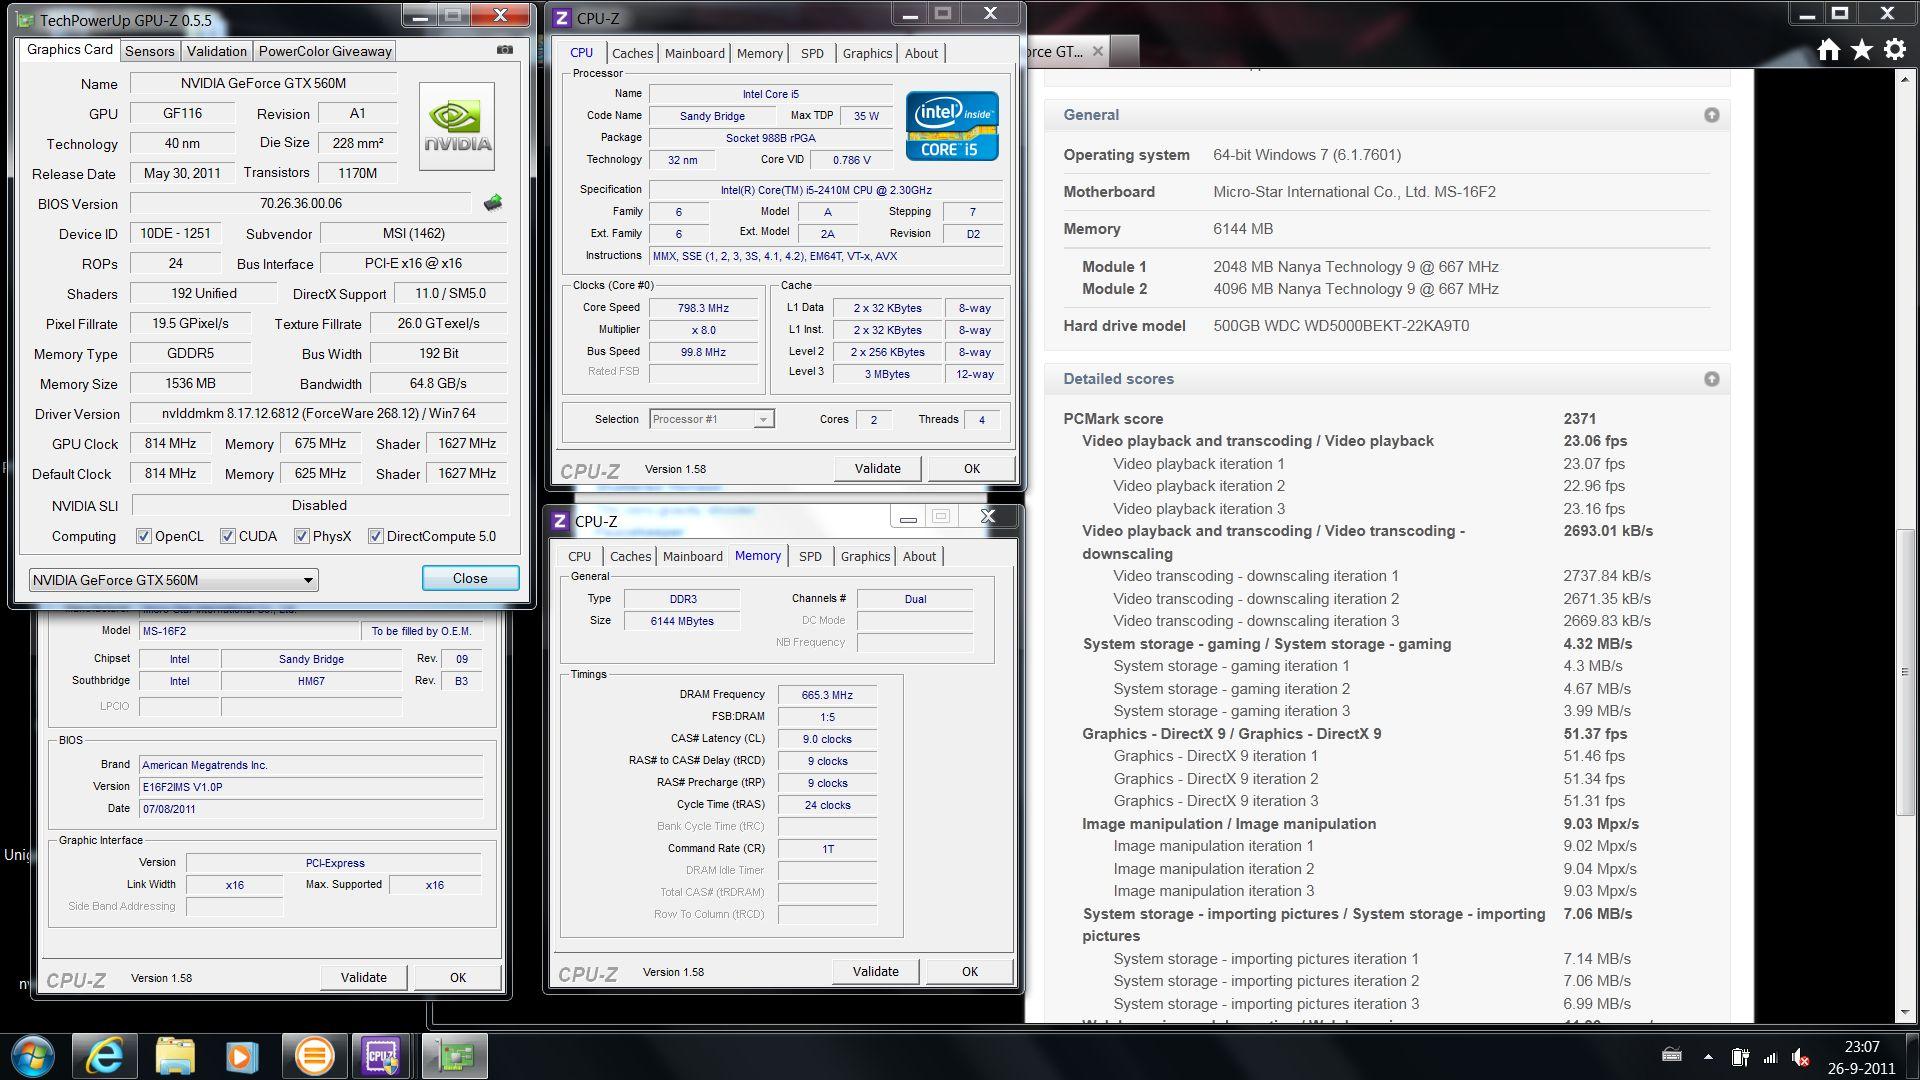Switch to CPU-Z taskbar icon
This screenshot has width=1920, height=1080.
pyautogui.click(x=382, y=1056)
